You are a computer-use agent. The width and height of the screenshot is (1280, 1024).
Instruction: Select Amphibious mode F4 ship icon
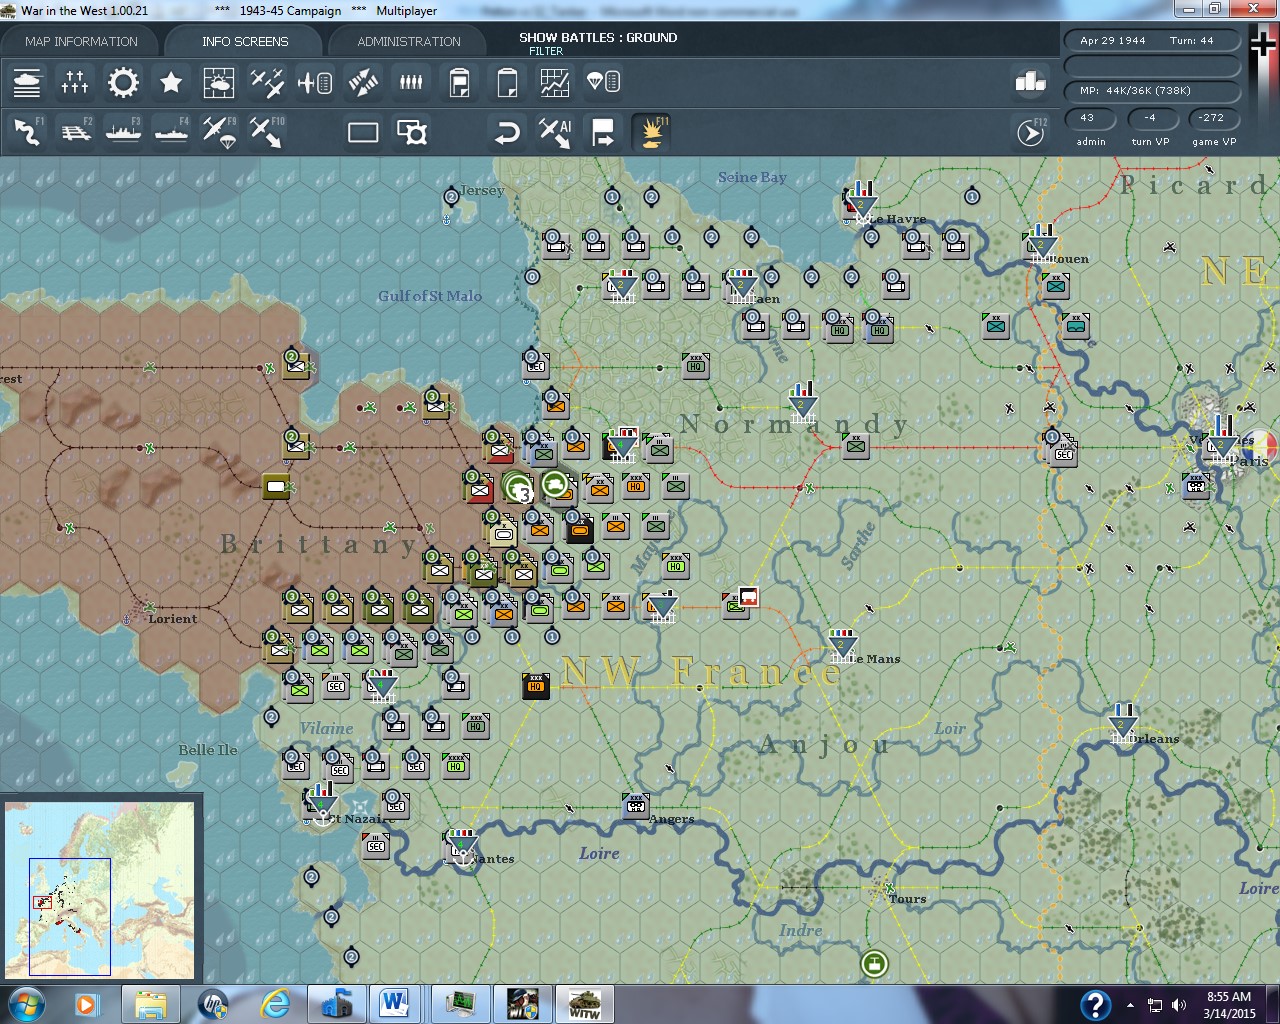coord(171,132)
